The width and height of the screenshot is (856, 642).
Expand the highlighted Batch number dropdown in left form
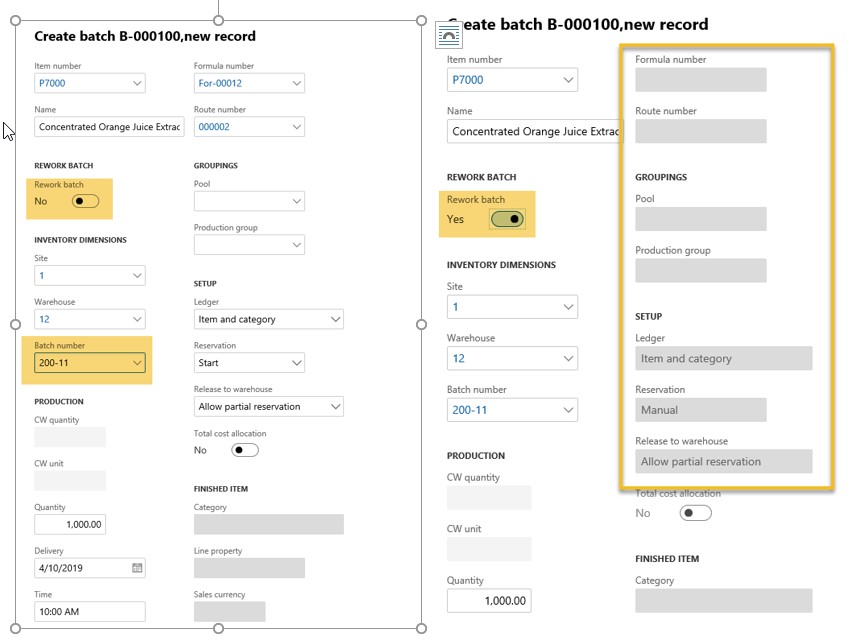[135, 363]
